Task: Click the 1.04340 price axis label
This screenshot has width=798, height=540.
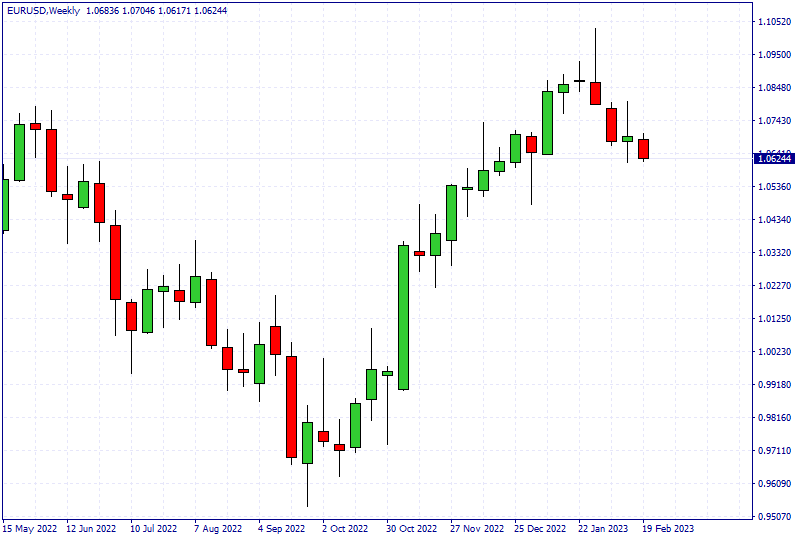Action: 775,219
